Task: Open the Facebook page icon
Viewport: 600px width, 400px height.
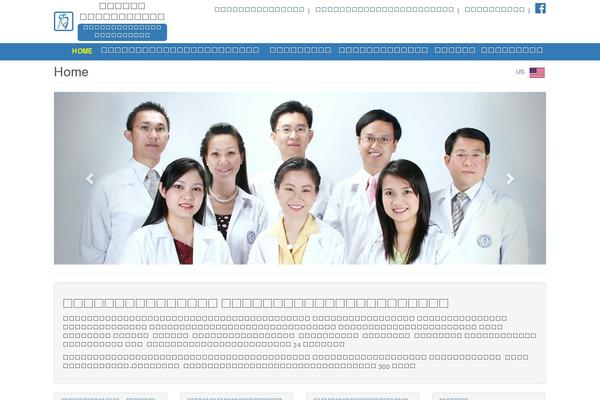Action: (540, 8)
